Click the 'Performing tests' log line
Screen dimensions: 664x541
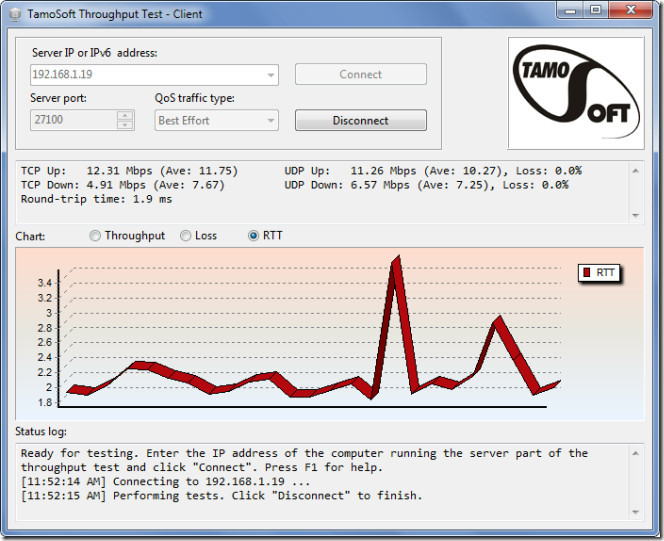[x=221, y=496]
